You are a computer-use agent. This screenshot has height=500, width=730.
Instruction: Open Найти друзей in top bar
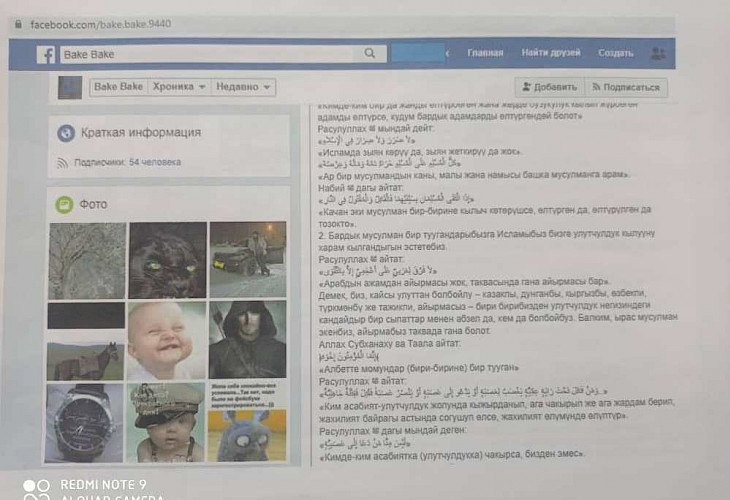(550, 53)
